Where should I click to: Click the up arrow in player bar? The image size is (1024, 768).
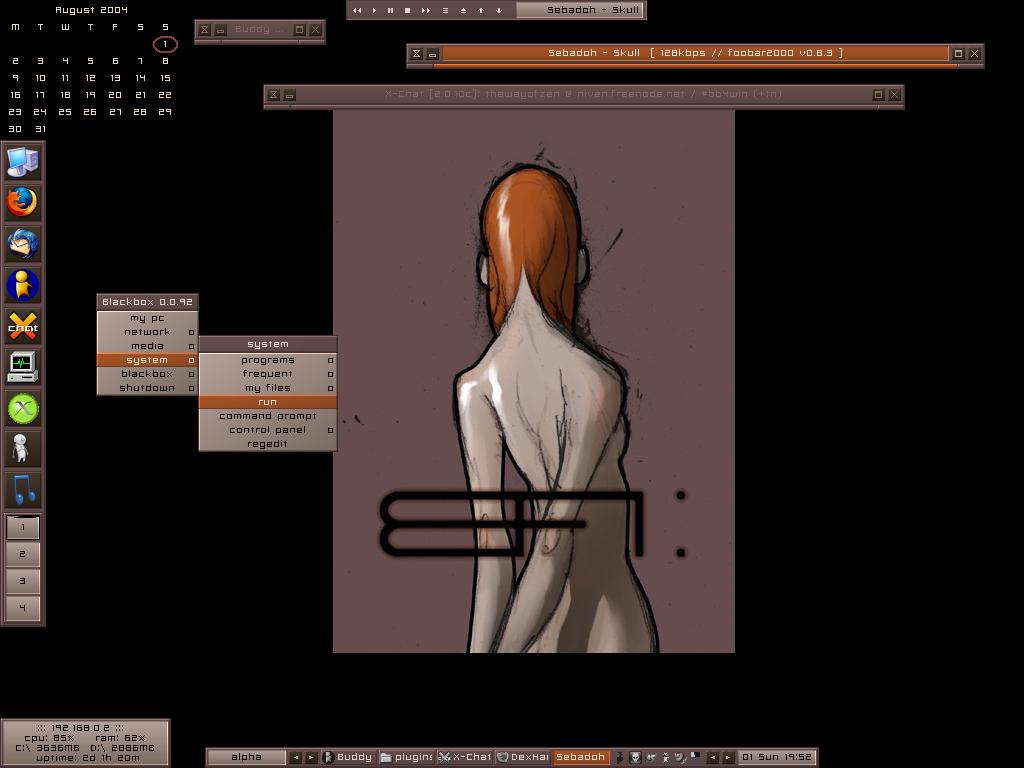coord(481,10)
